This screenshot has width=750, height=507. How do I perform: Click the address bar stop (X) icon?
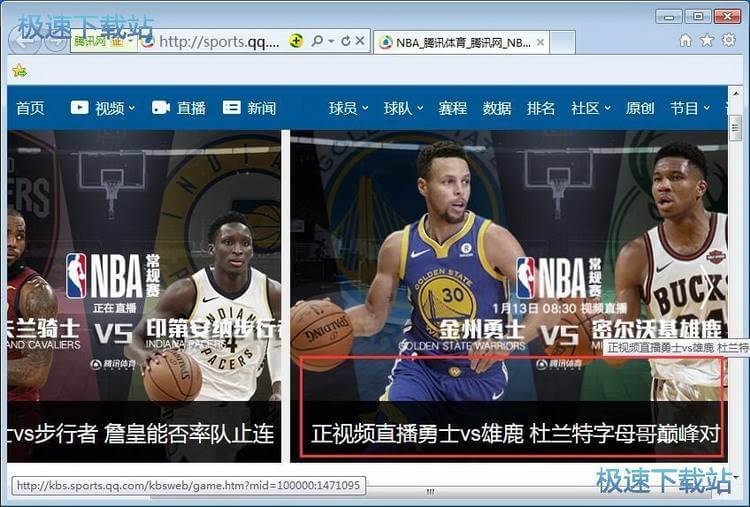click(360, 41)
